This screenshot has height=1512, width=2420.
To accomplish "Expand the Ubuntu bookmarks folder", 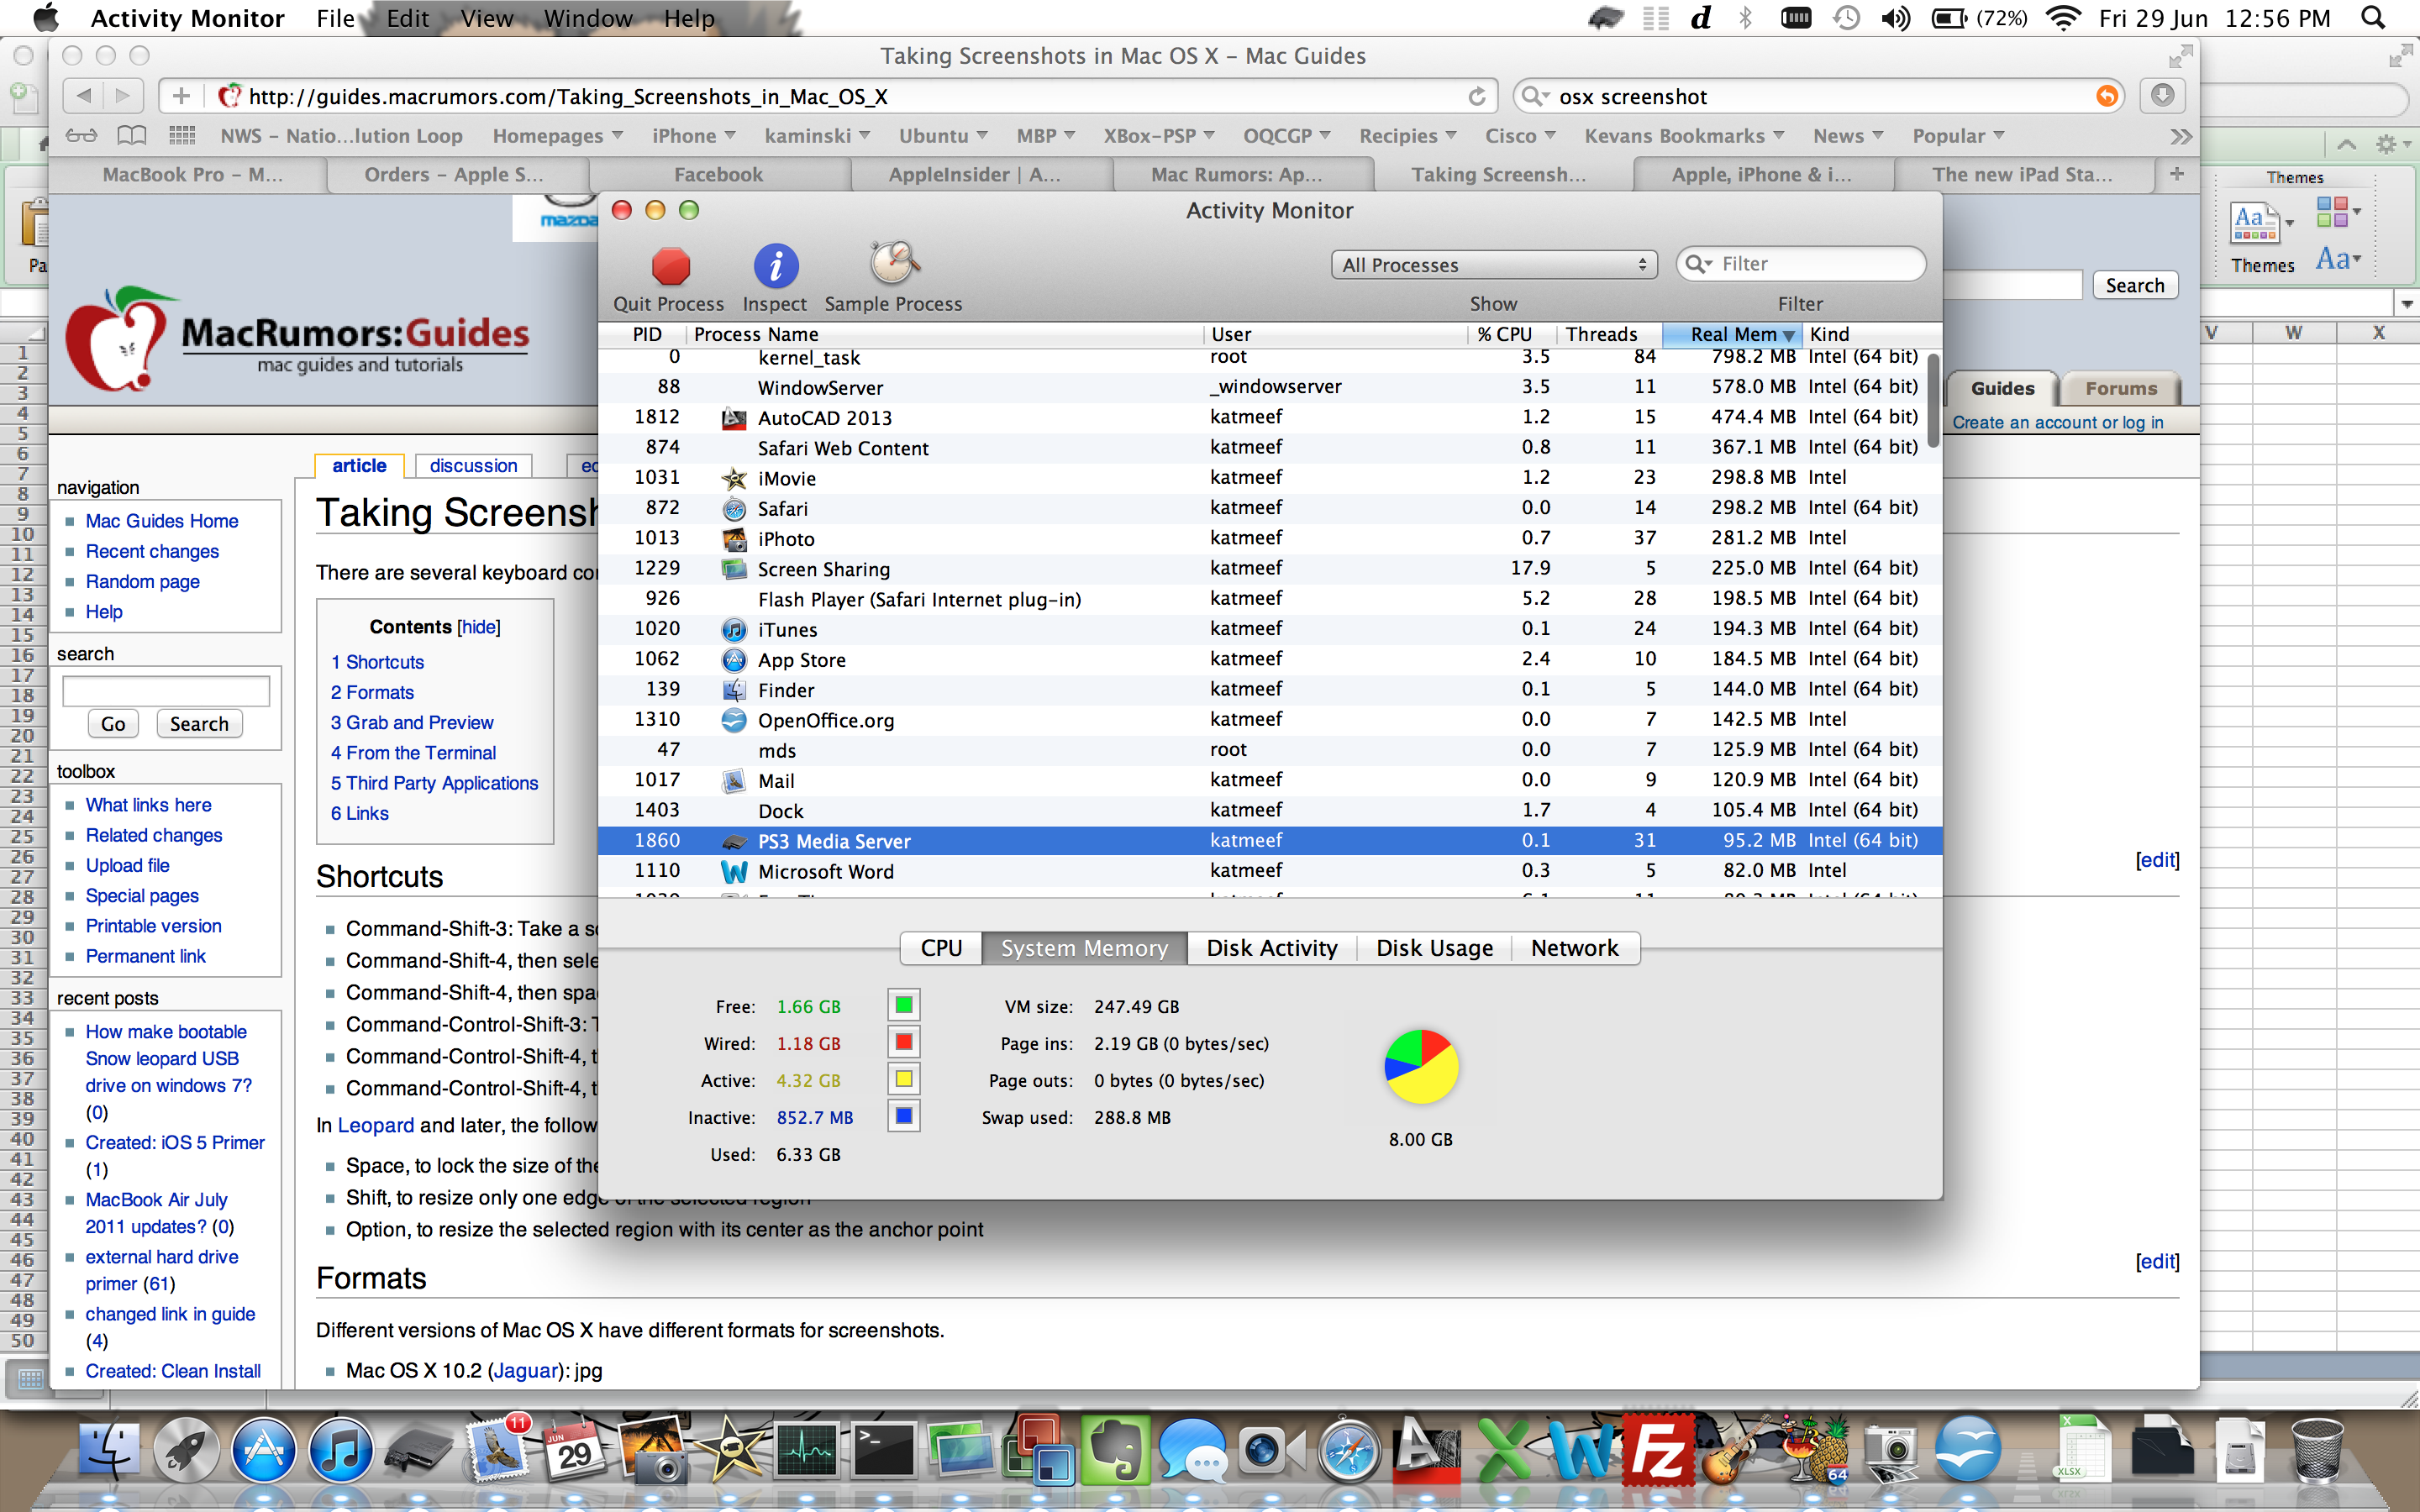I will point(943,135).
